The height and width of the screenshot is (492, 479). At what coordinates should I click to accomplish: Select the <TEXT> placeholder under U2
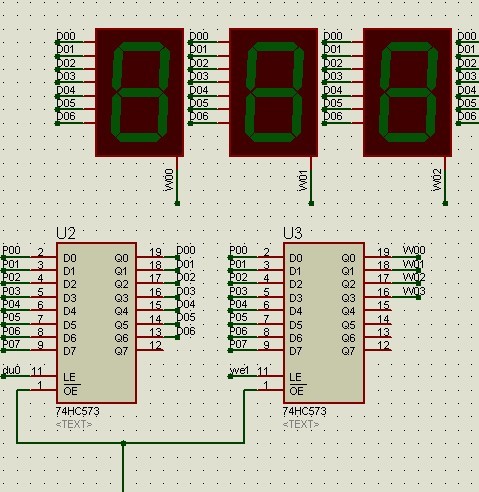click(x=74, y=424)
